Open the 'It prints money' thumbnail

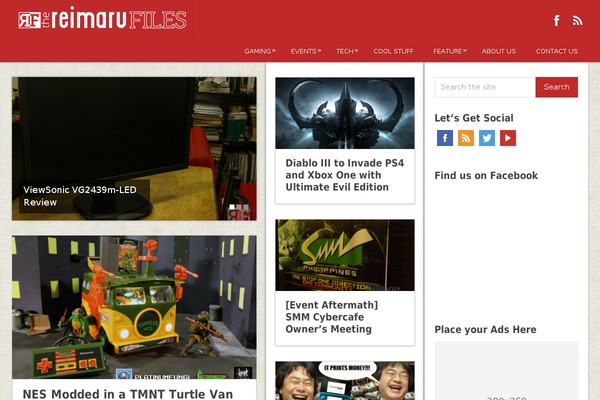click(x=345, y=380)
